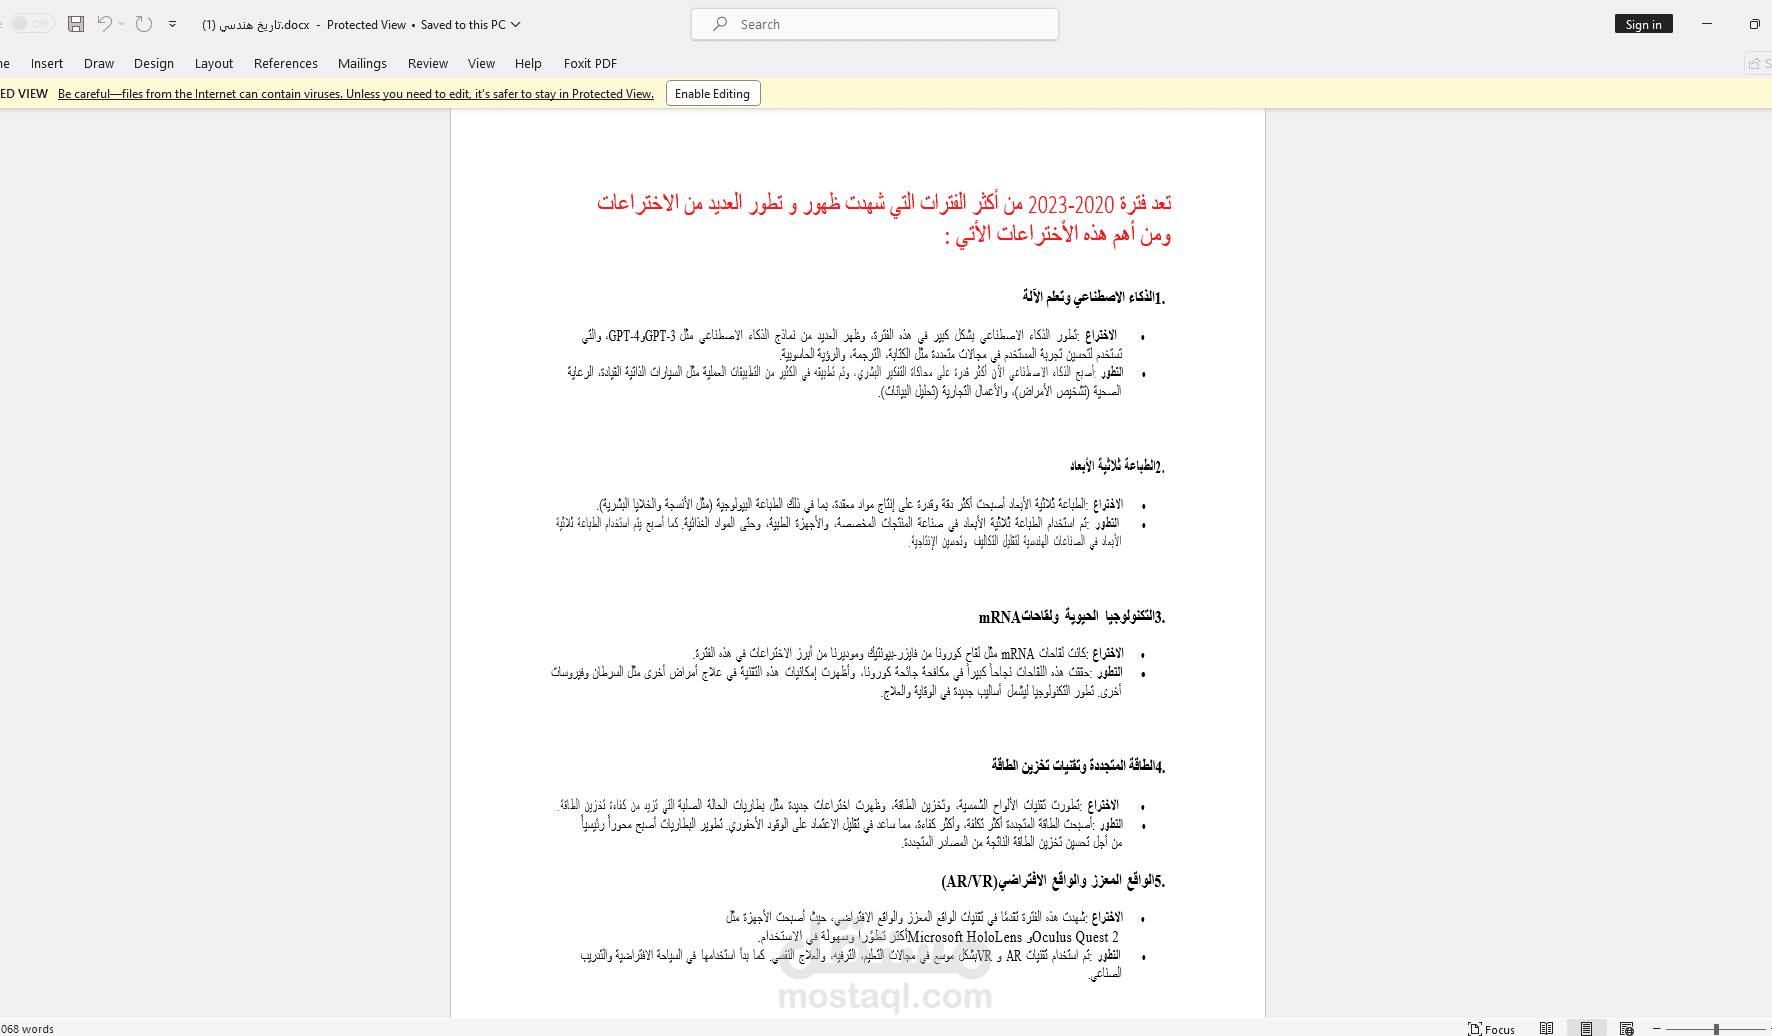Screen dimensions: 1772x1036
Task: Open the Draw tab
Action: point(99,63)
